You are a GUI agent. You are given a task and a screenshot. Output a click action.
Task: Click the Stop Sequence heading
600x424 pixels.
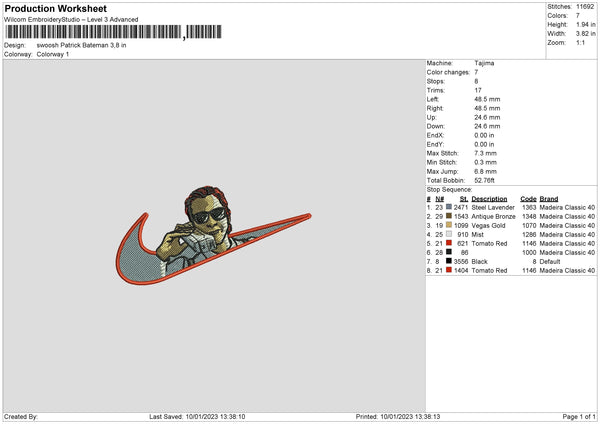click(x=450, y=190)
